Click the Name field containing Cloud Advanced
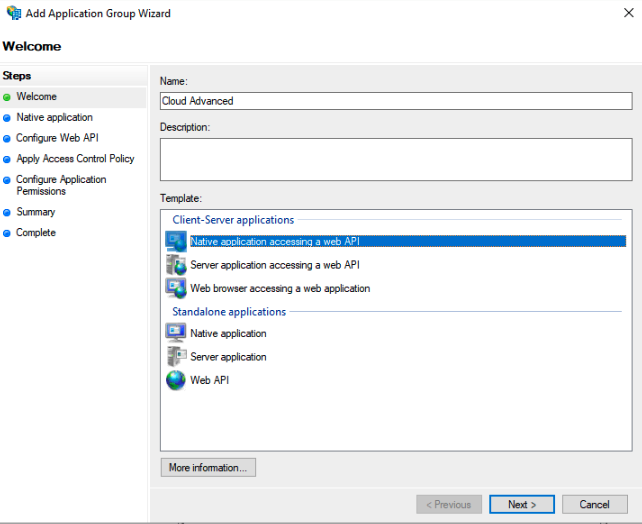642x524 pixels. pyautogui.click(x=395, y=101)
